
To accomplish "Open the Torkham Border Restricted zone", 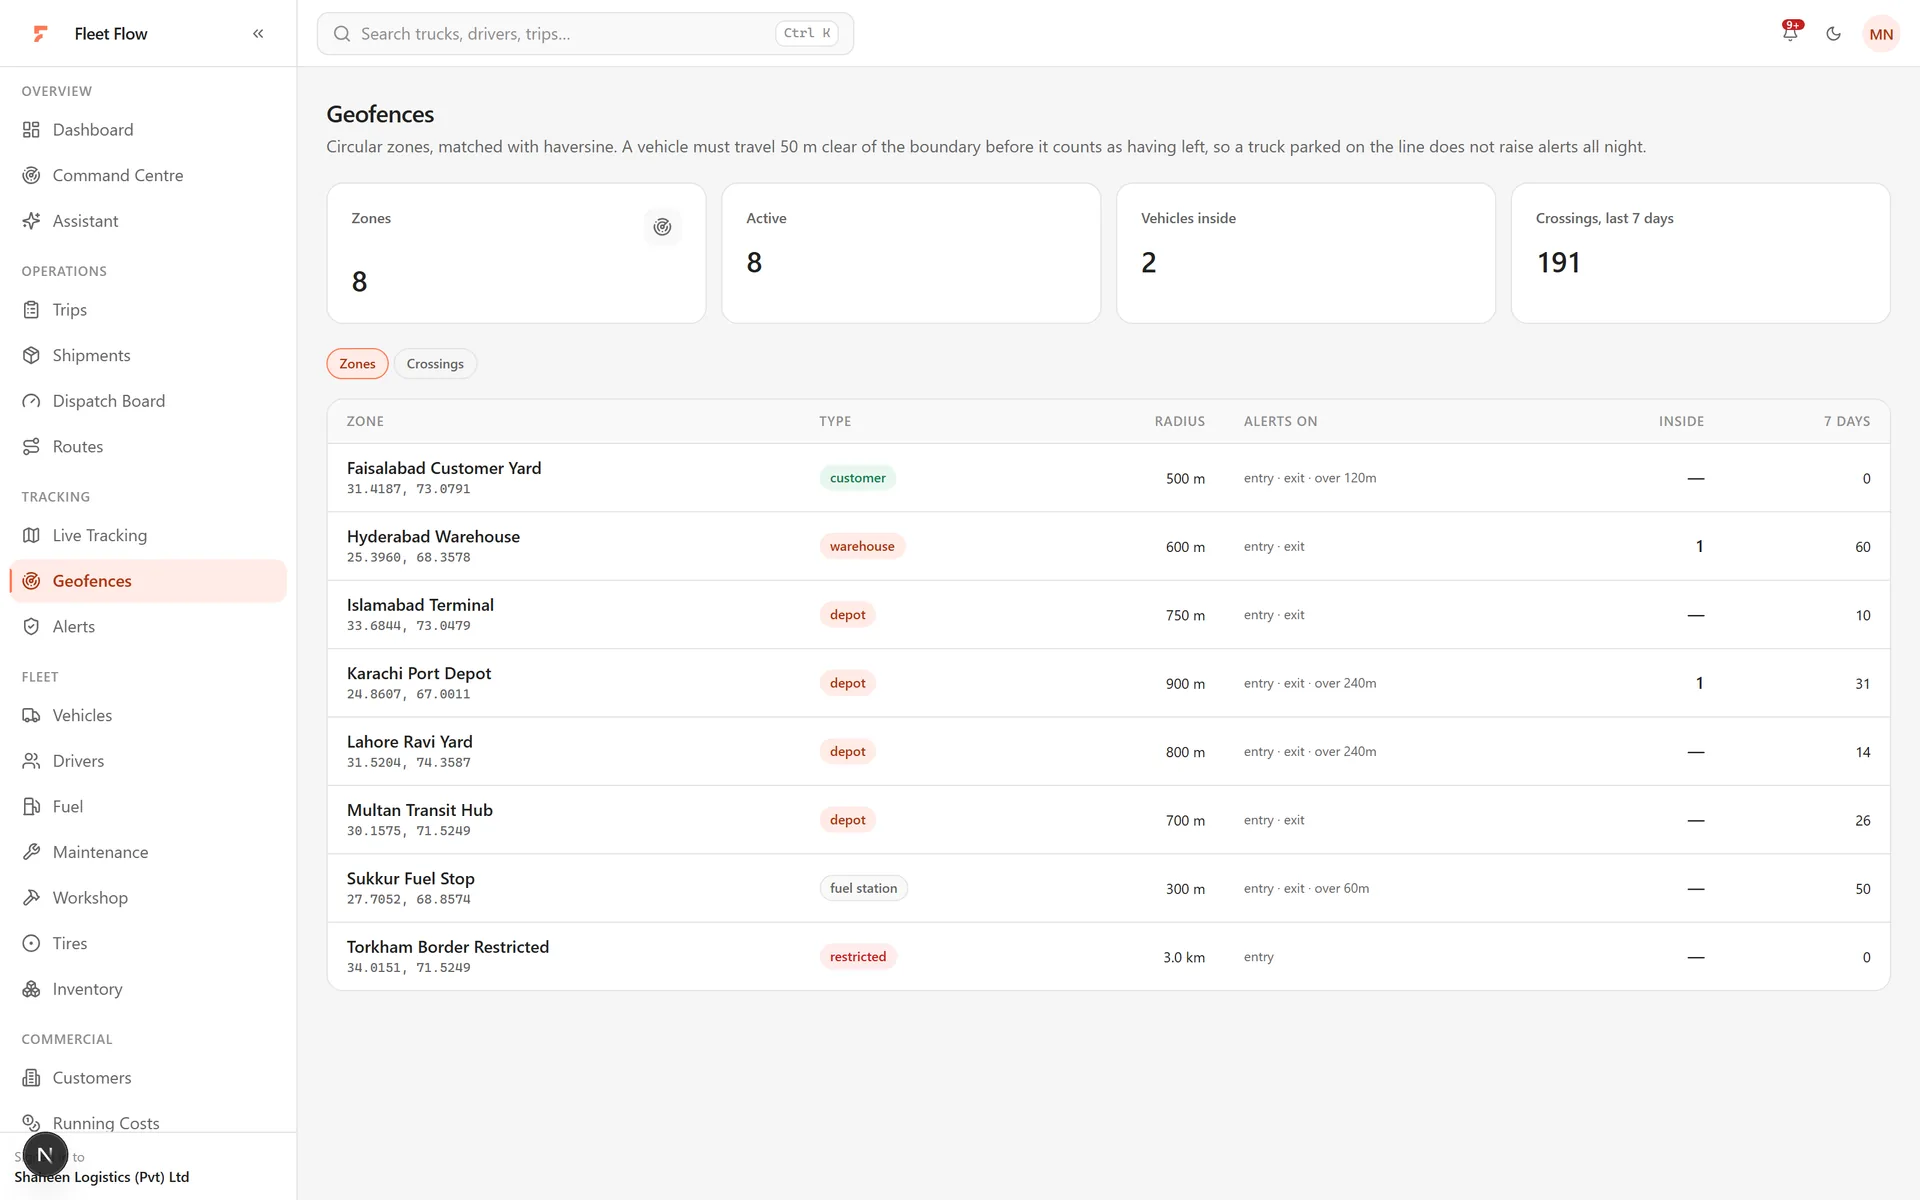I will 1108,957.
